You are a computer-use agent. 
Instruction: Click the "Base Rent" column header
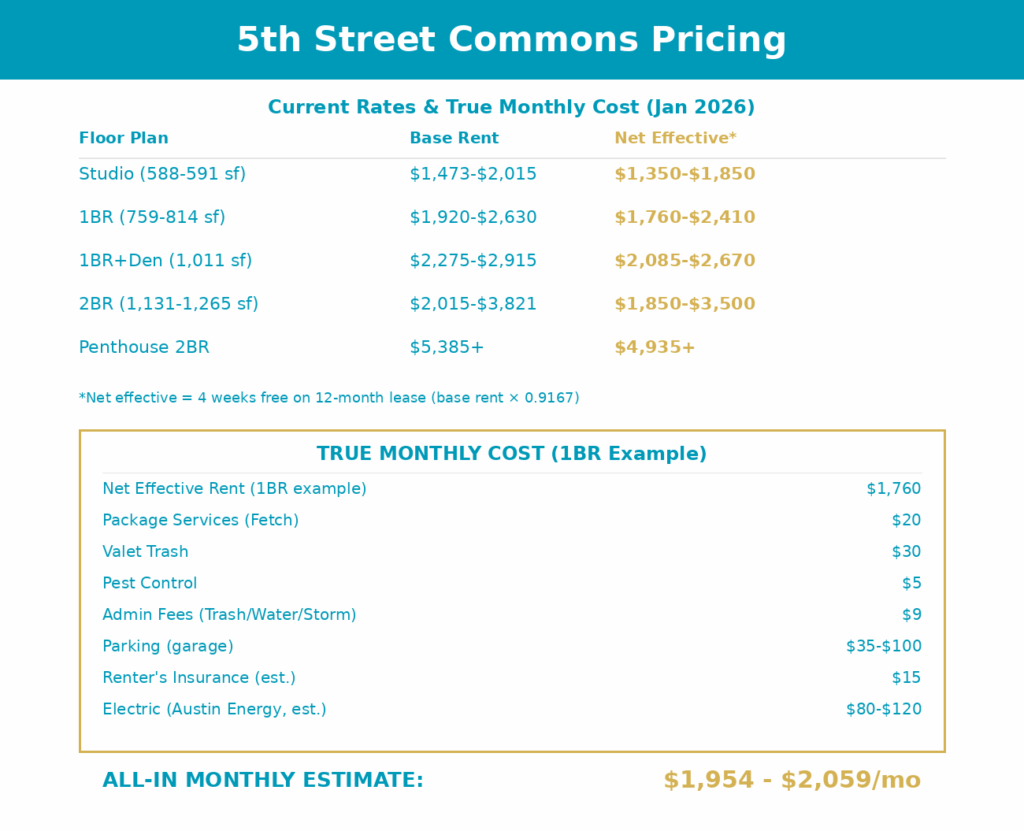pos(454,138)
